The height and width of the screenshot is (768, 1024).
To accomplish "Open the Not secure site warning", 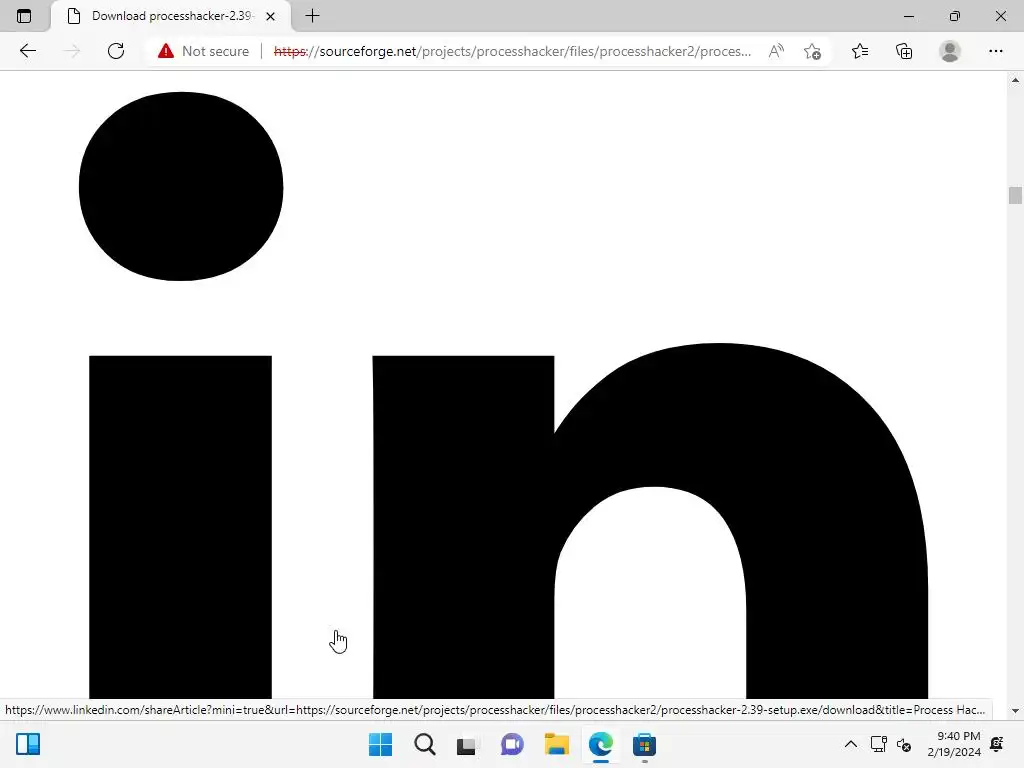I will tap(203, 51).
